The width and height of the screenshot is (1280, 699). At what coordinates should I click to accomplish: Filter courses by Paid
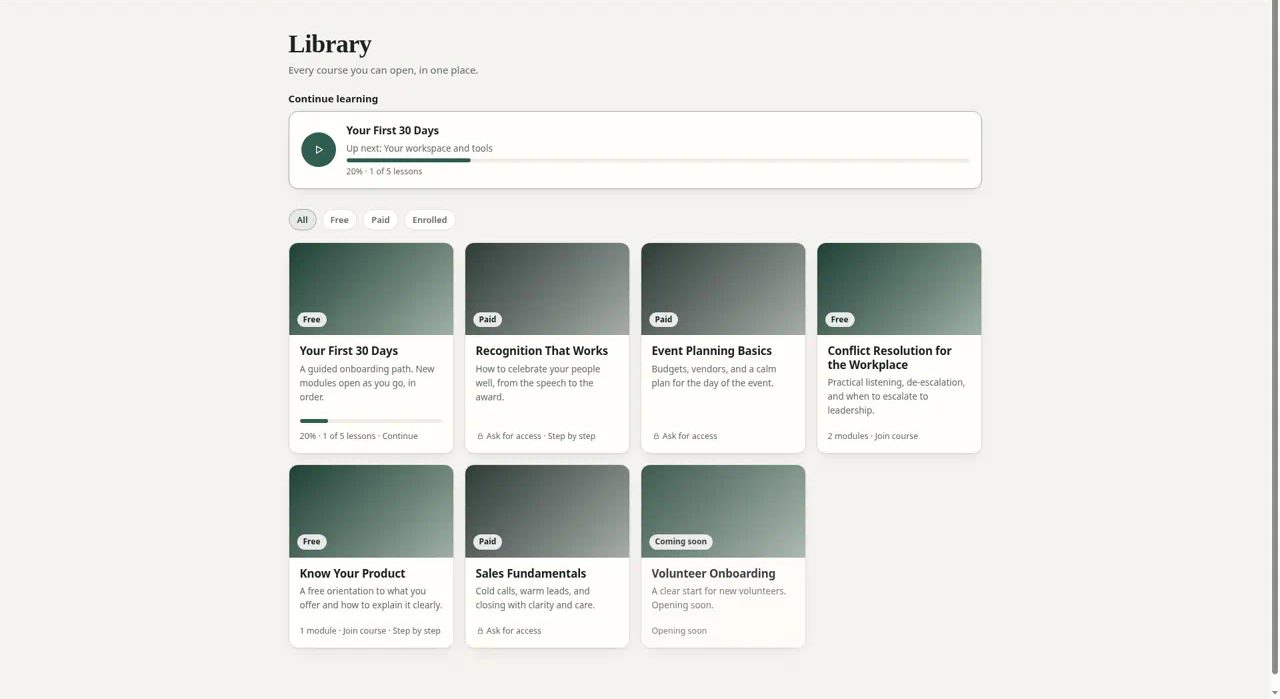point(380,220)
